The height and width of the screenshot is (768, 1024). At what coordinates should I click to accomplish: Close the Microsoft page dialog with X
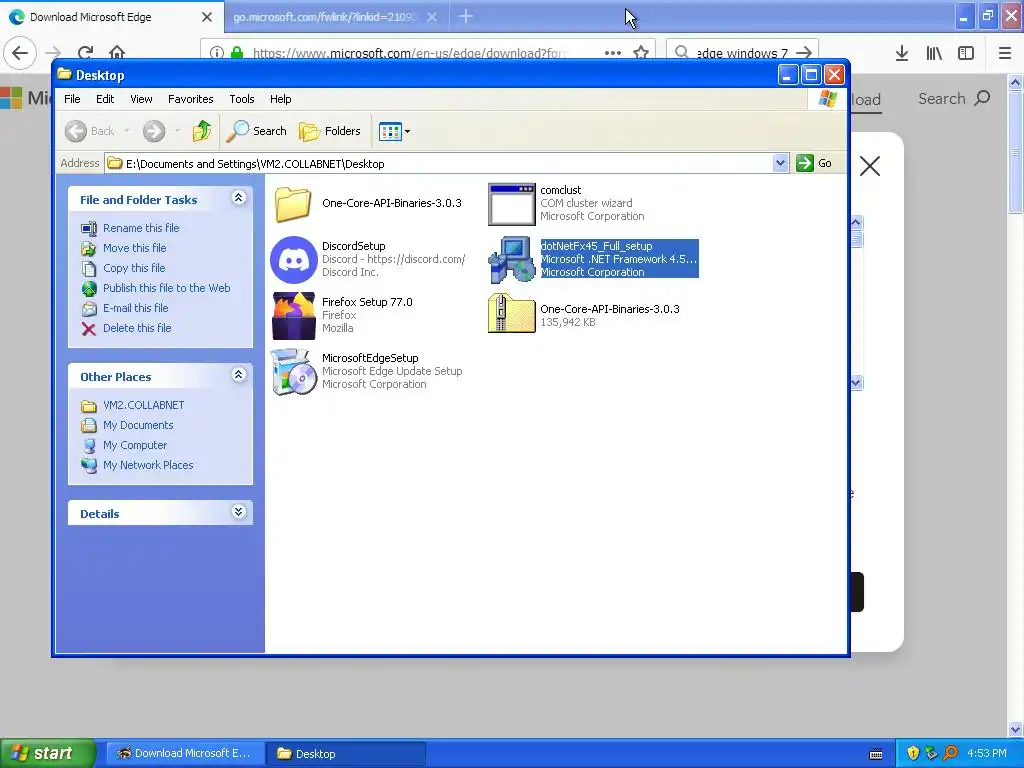[x=870, y=167]
